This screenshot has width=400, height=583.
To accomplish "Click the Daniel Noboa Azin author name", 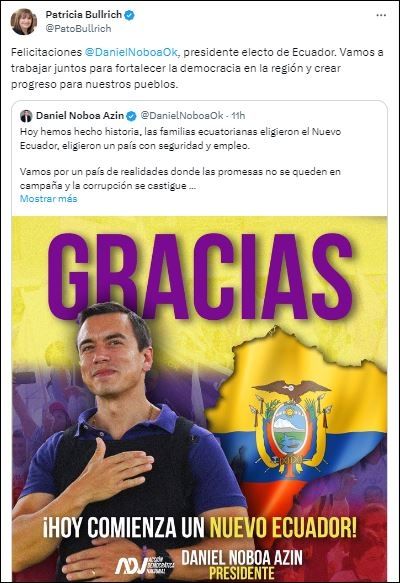I will point(80,116).
